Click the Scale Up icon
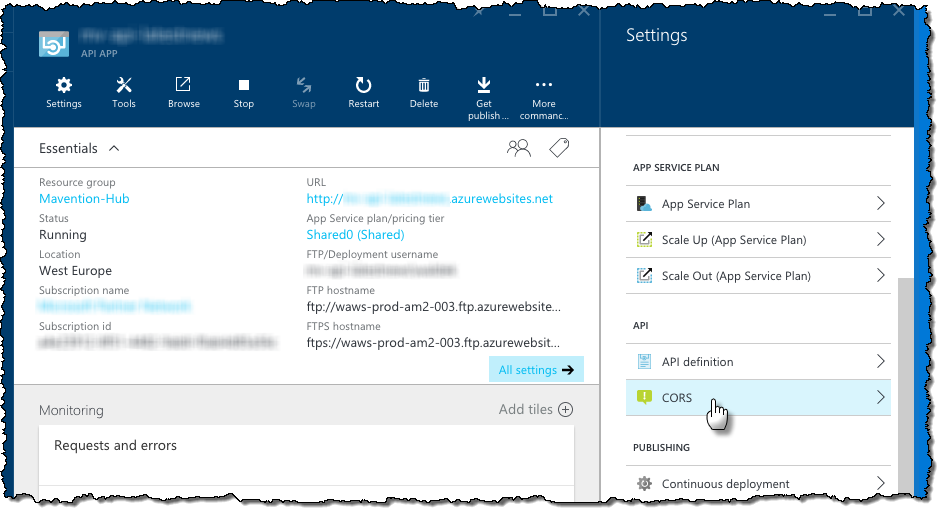943x513 pixels. click(x=644, y=239)
